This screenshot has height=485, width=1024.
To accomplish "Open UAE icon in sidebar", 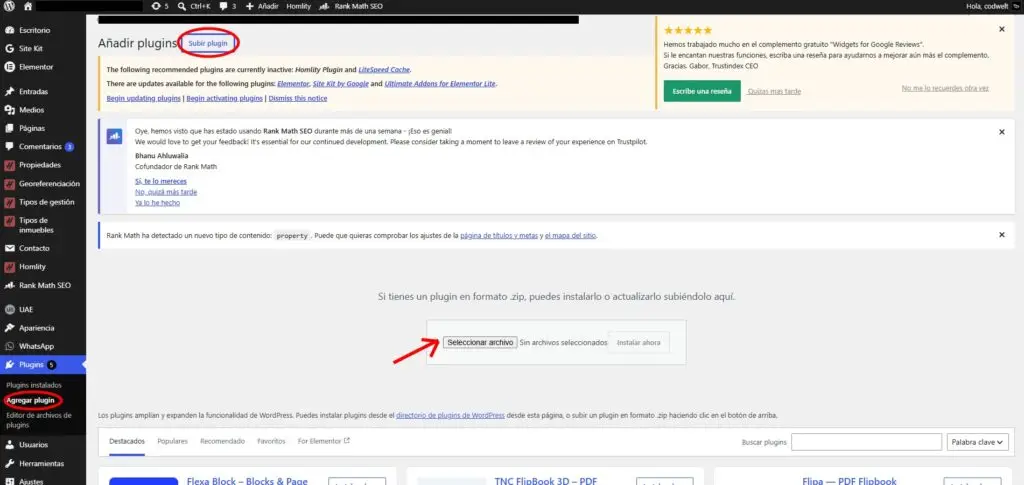I will [x=9, y=309].
